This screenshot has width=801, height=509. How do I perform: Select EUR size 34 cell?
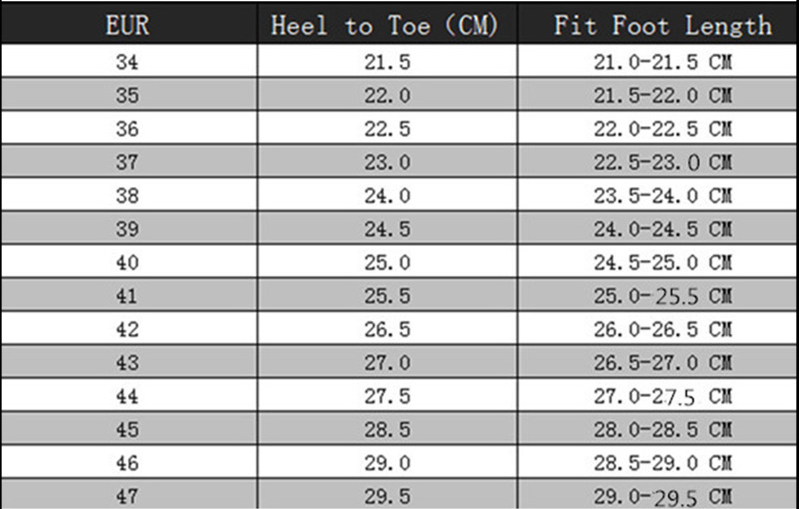click(127, 62)
